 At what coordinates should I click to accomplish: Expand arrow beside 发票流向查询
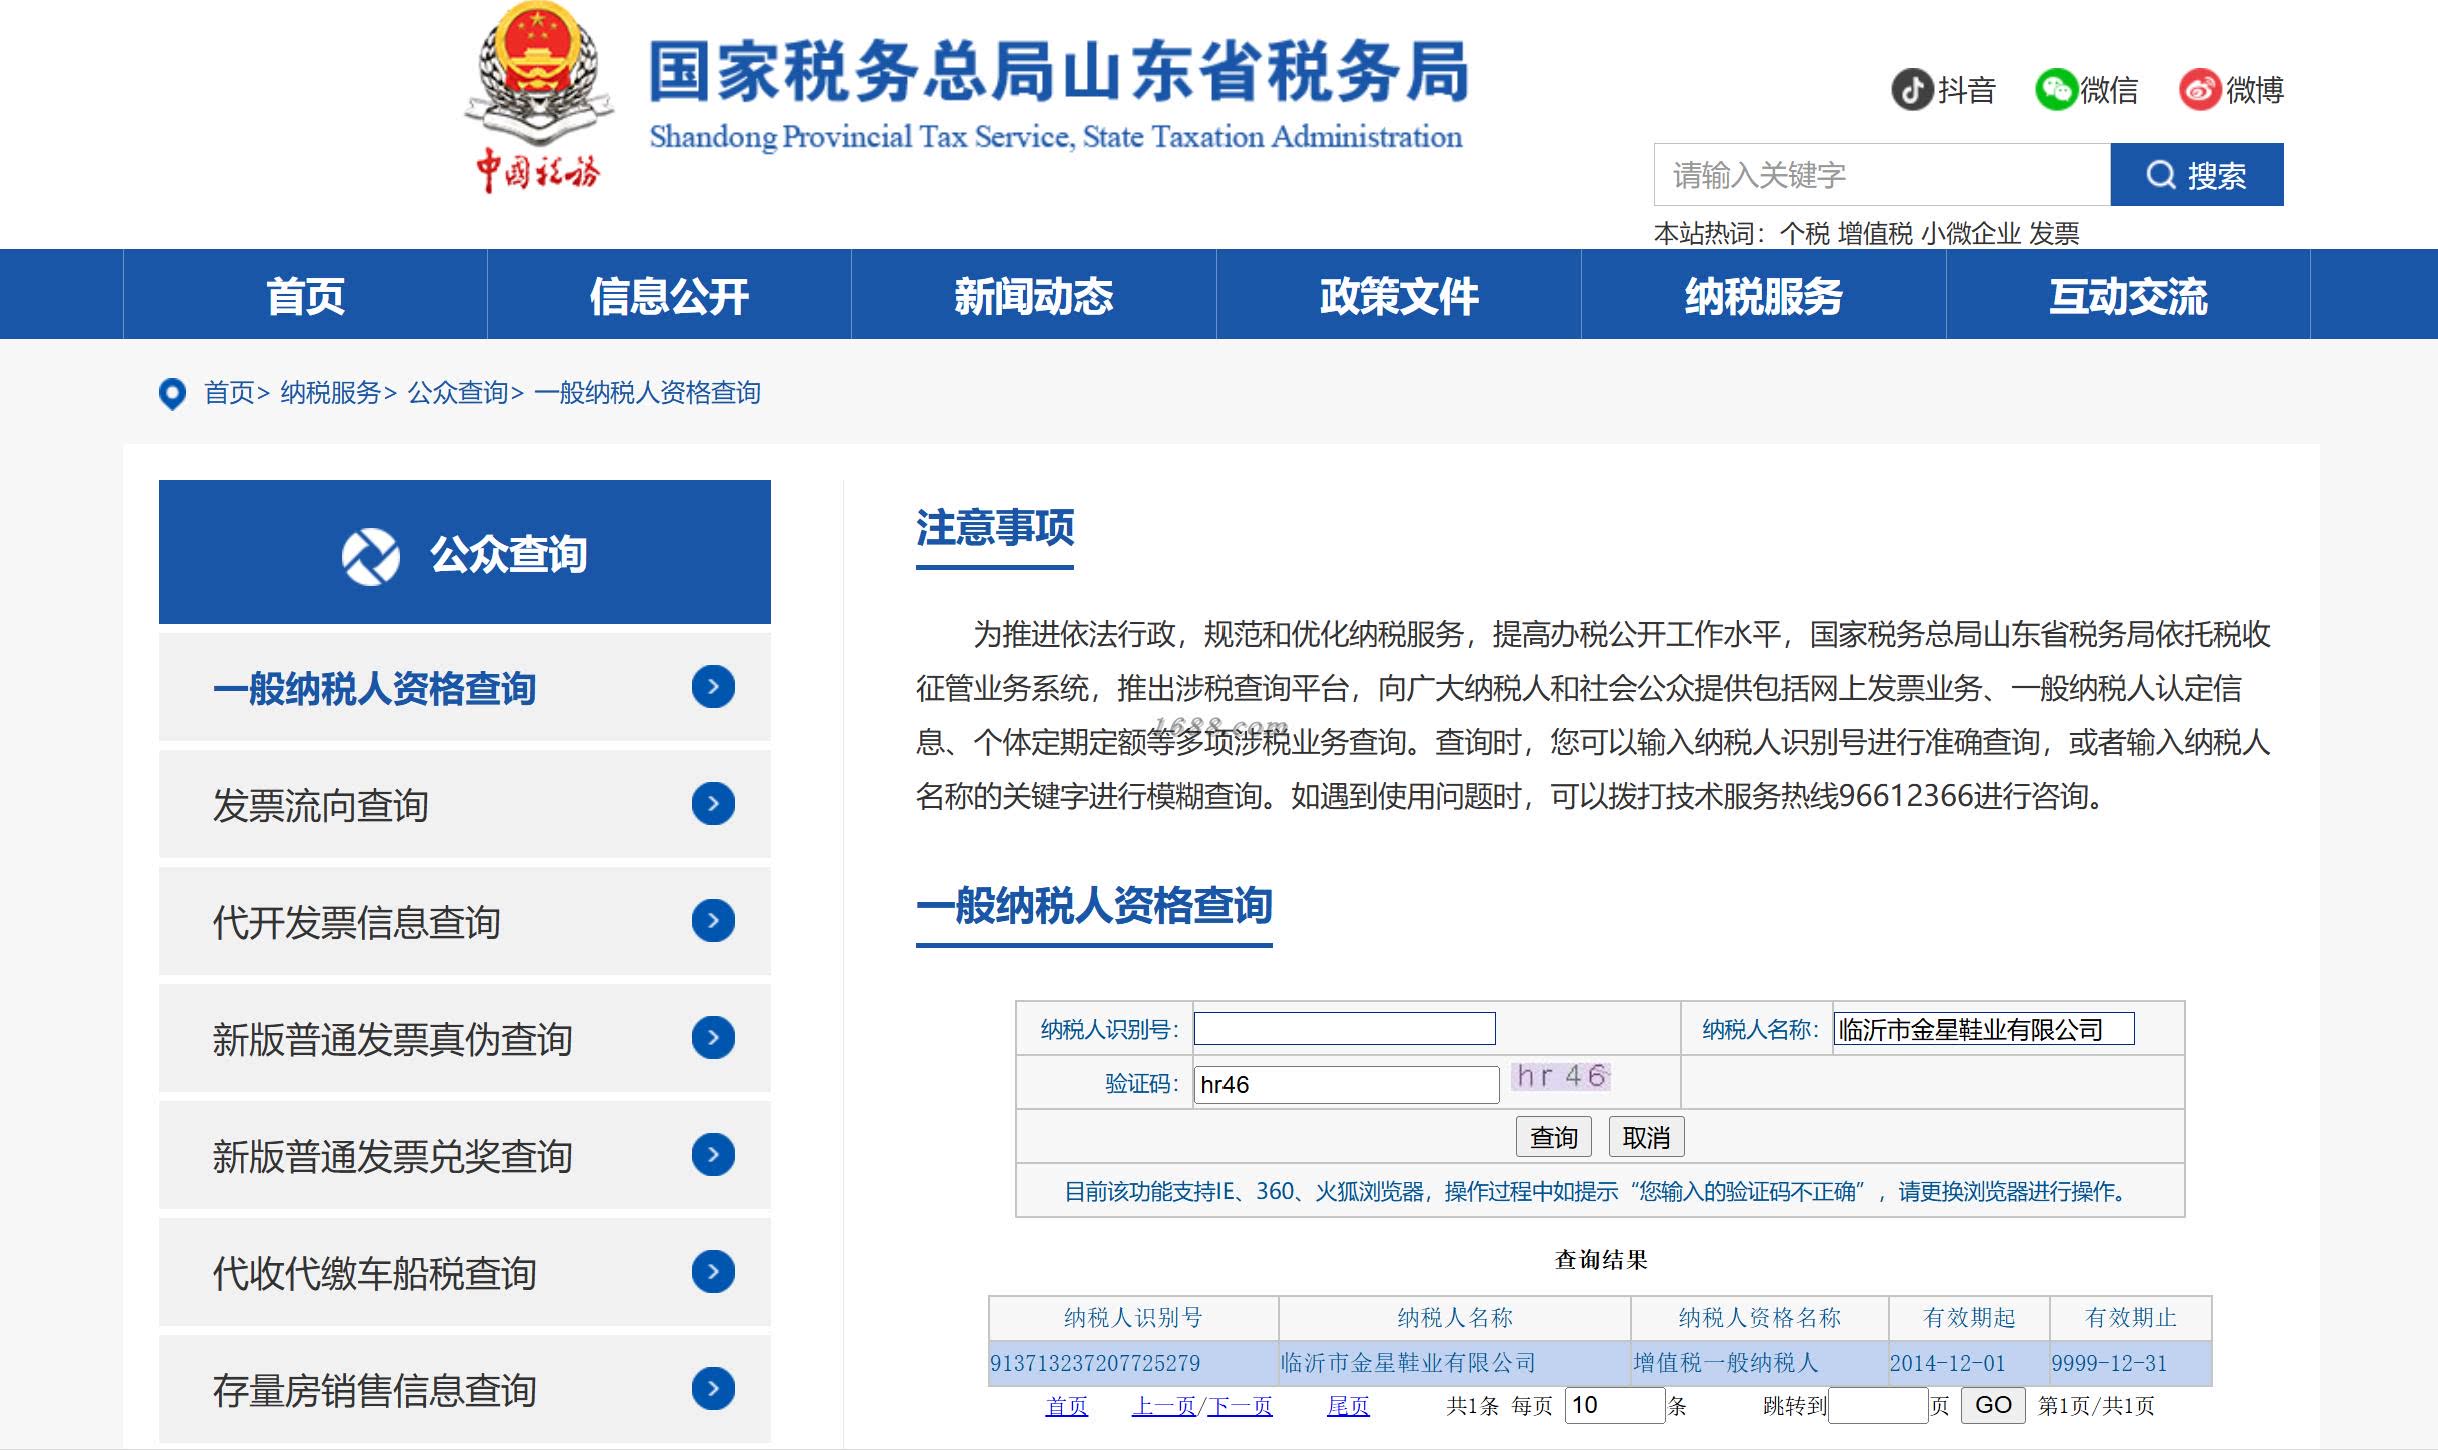[713, 804]
